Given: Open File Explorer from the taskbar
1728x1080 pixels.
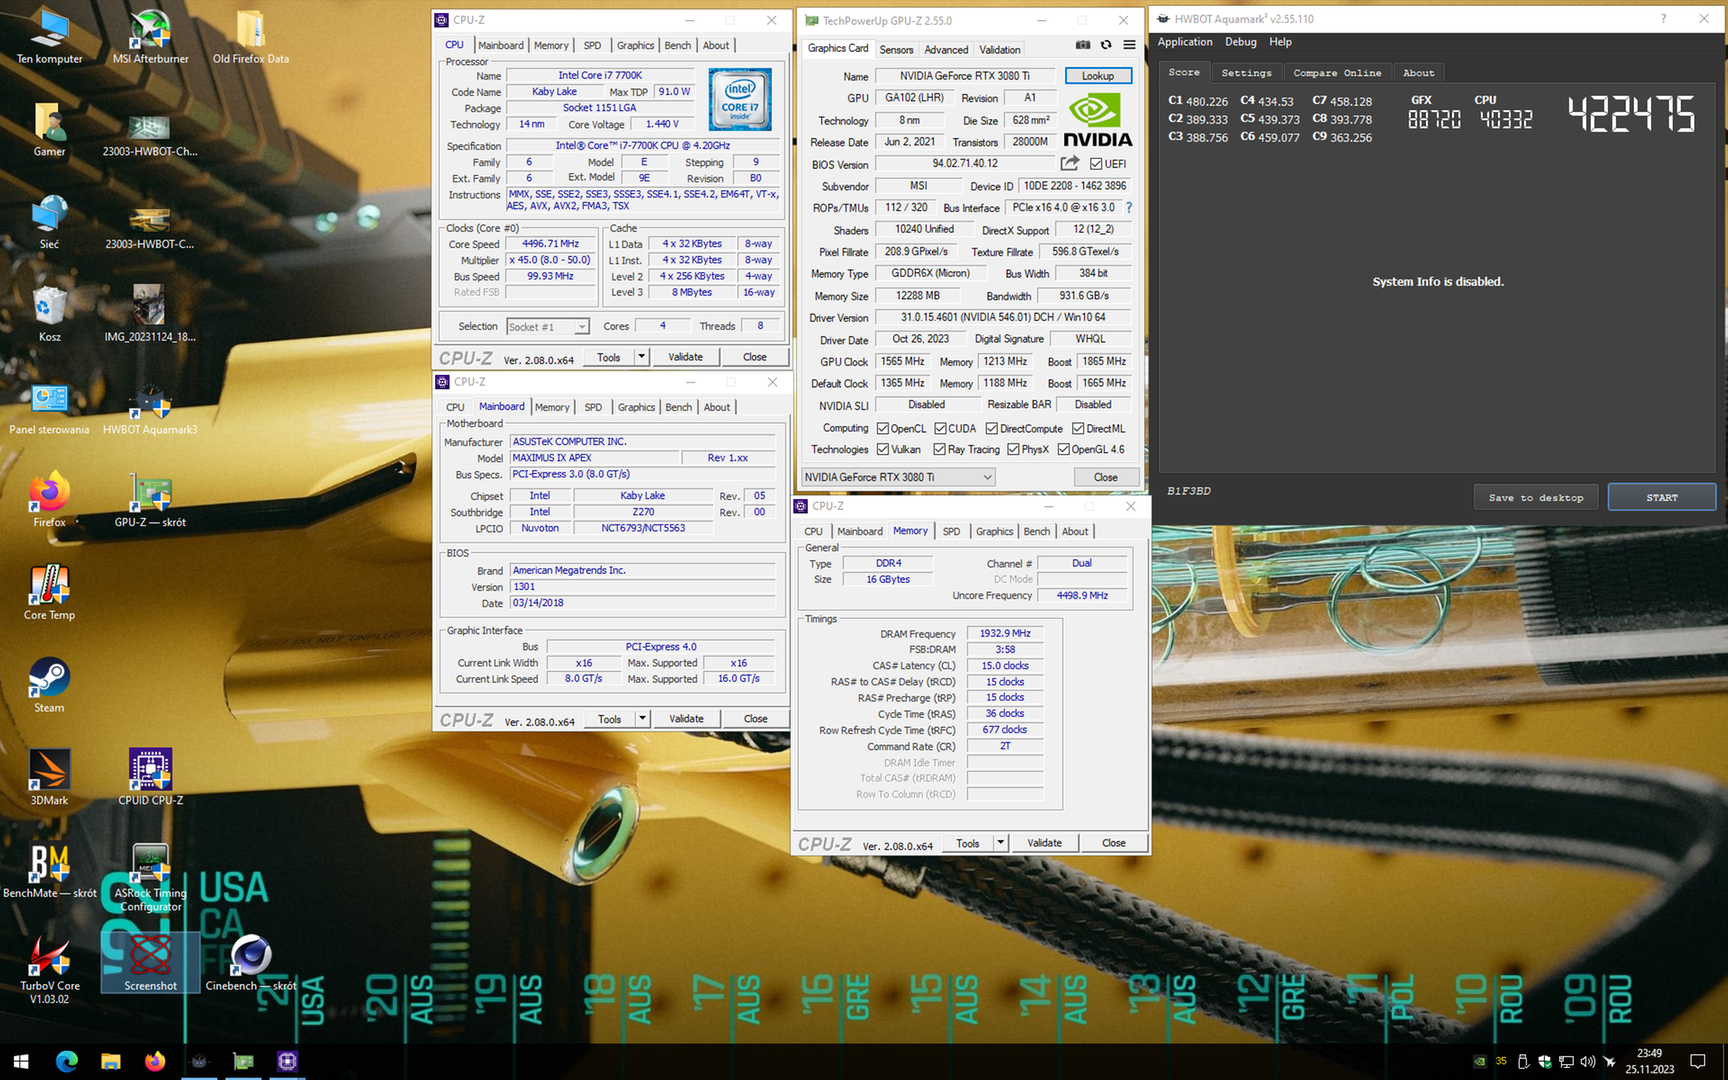Looking at the screenshot, I should [111, 1061].
